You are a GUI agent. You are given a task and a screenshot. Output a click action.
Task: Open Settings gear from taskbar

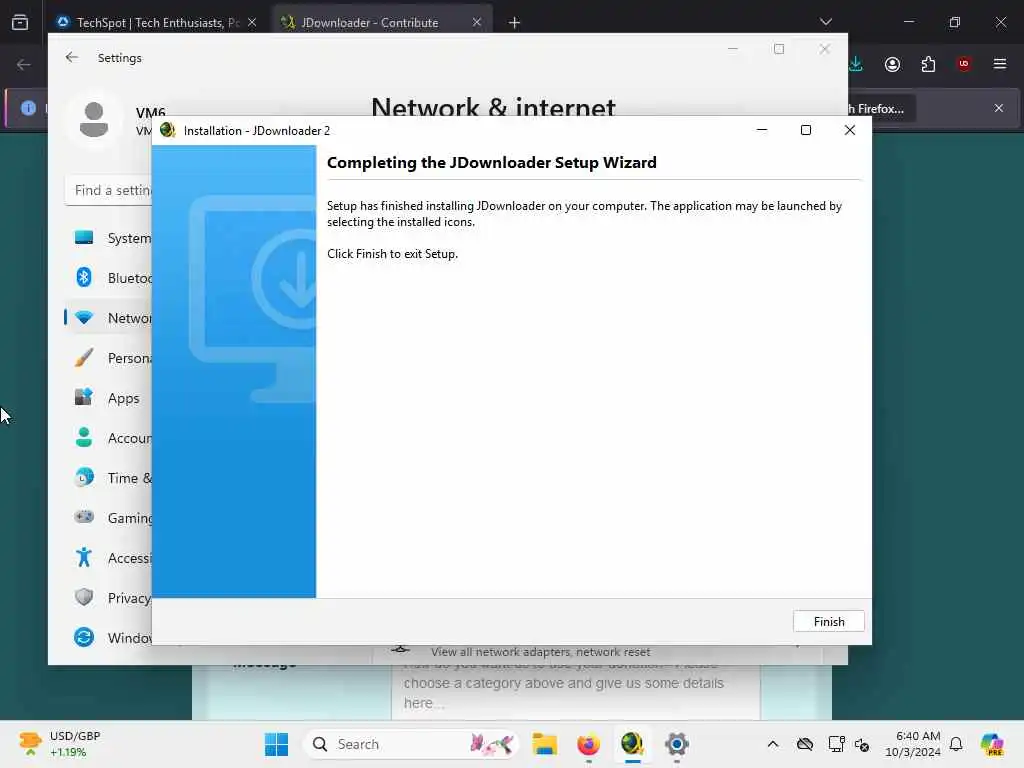point(677,744)
